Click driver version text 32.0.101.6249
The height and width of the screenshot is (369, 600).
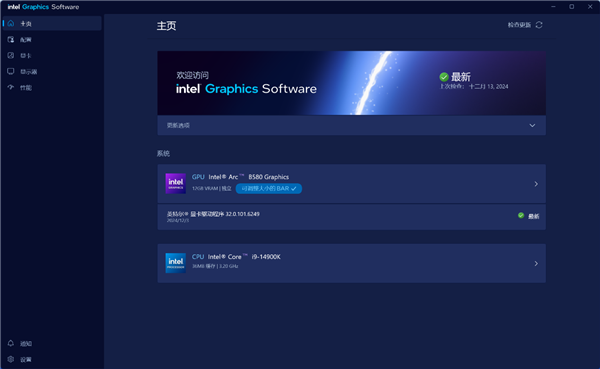(243, 214)
